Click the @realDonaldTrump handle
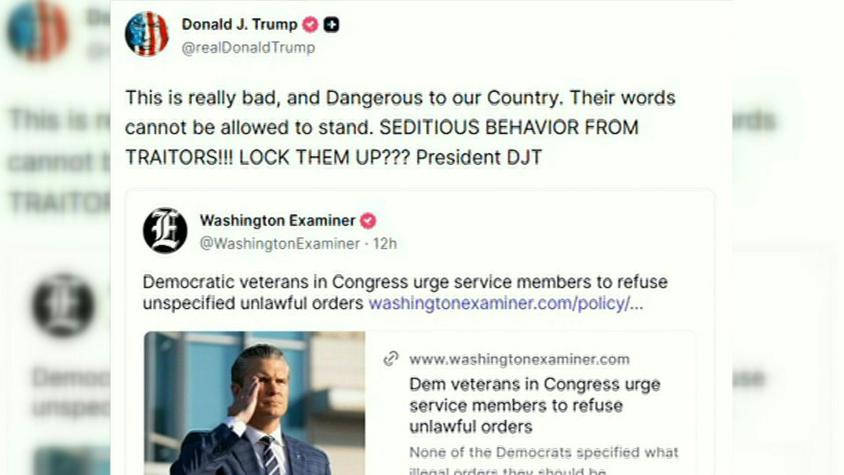Image resolution: width=844 pixels, height=475 pixels. point(248,47)
